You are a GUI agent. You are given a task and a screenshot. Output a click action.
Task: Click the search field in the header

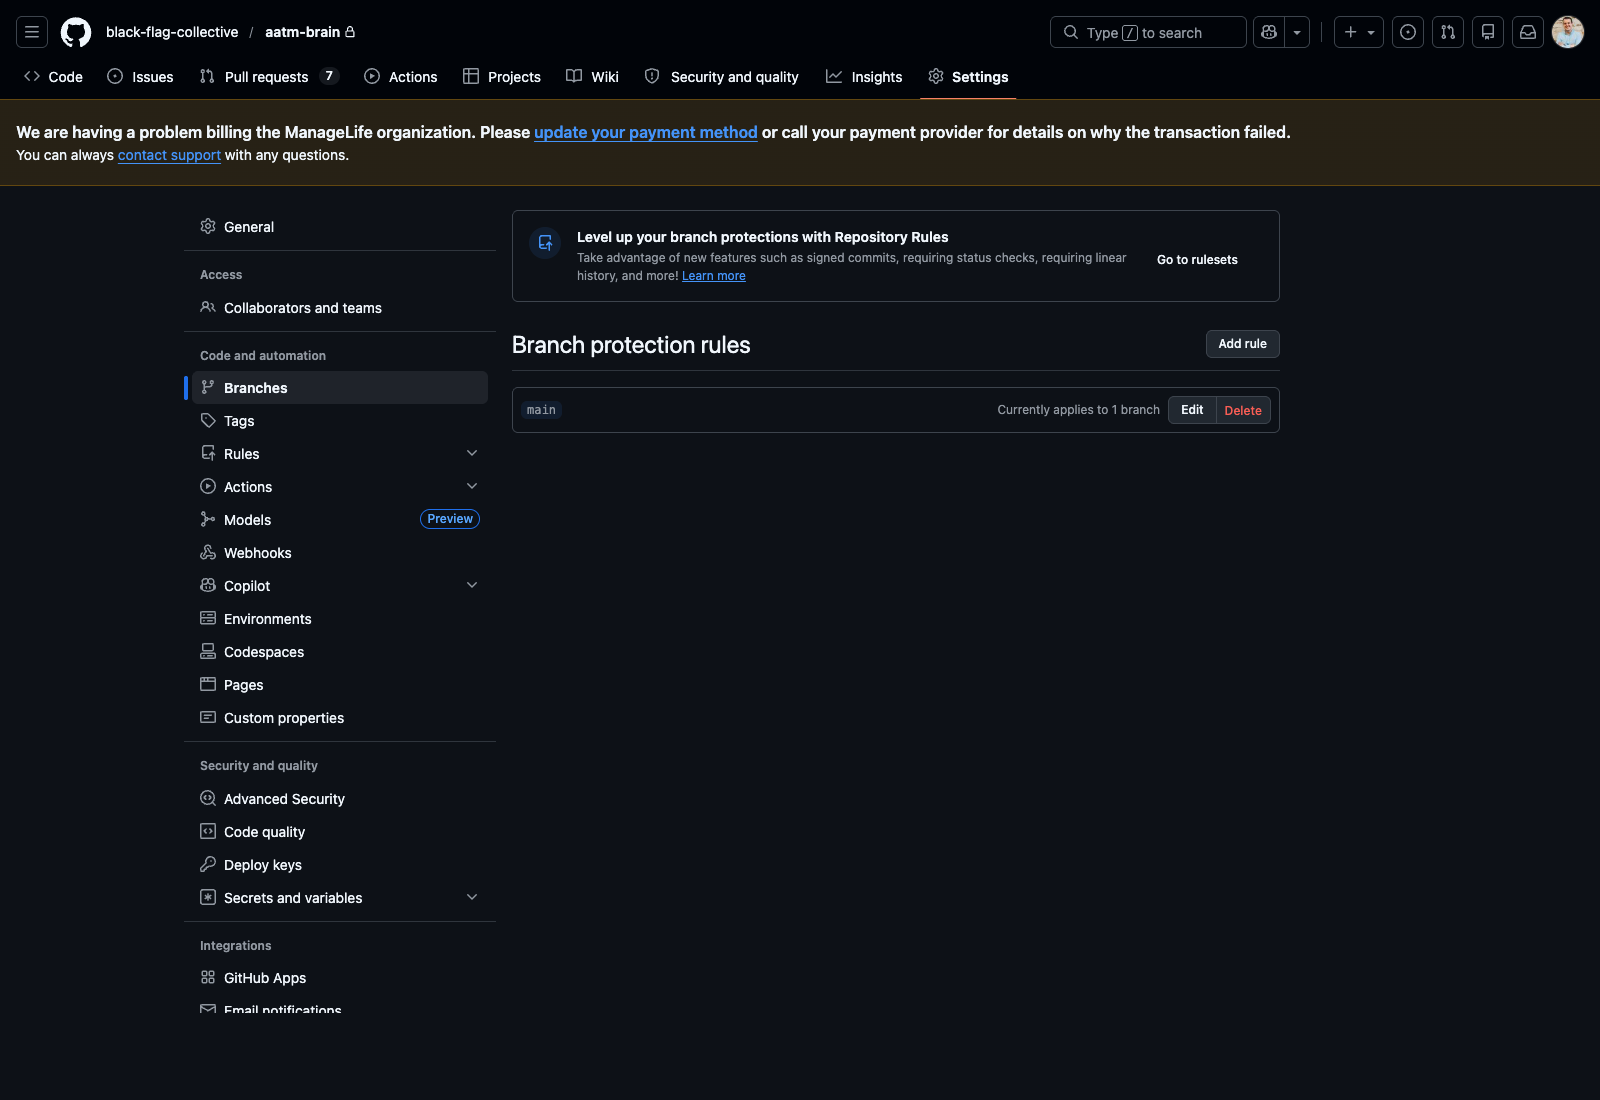(1147, 32)
